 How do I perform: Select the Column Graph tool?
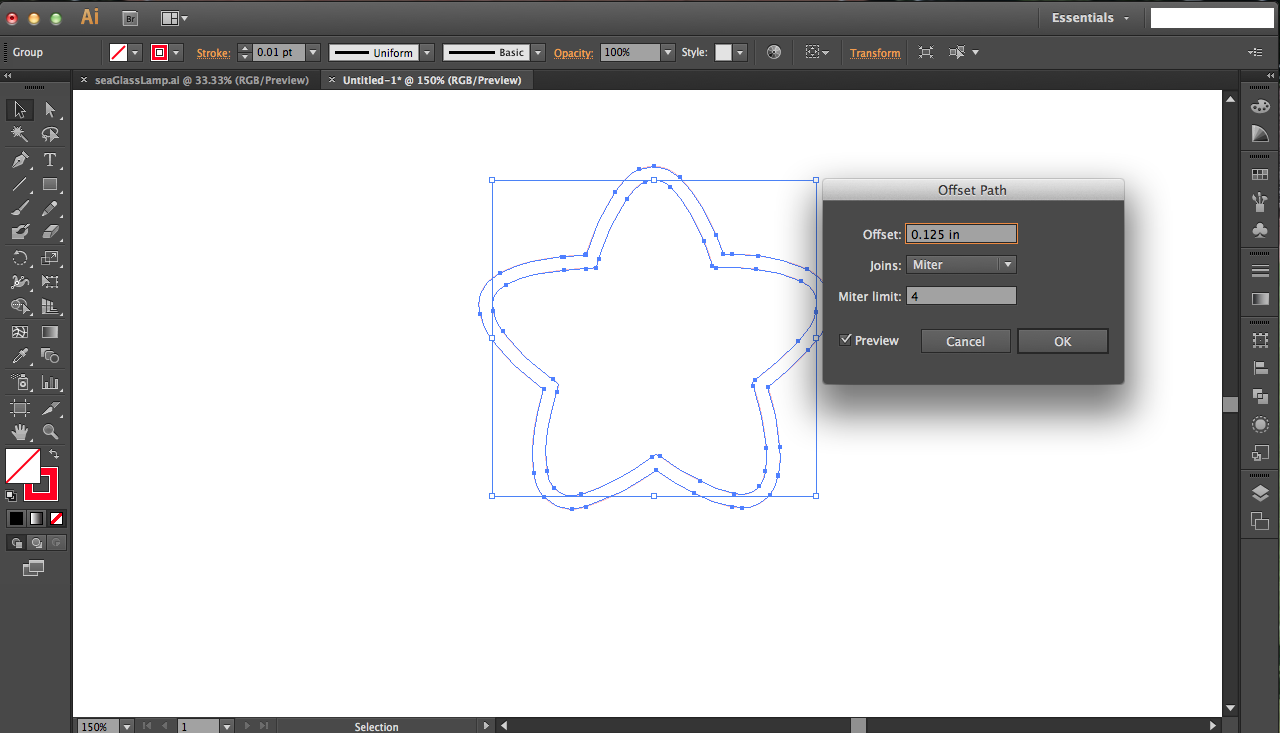(50, 382)
